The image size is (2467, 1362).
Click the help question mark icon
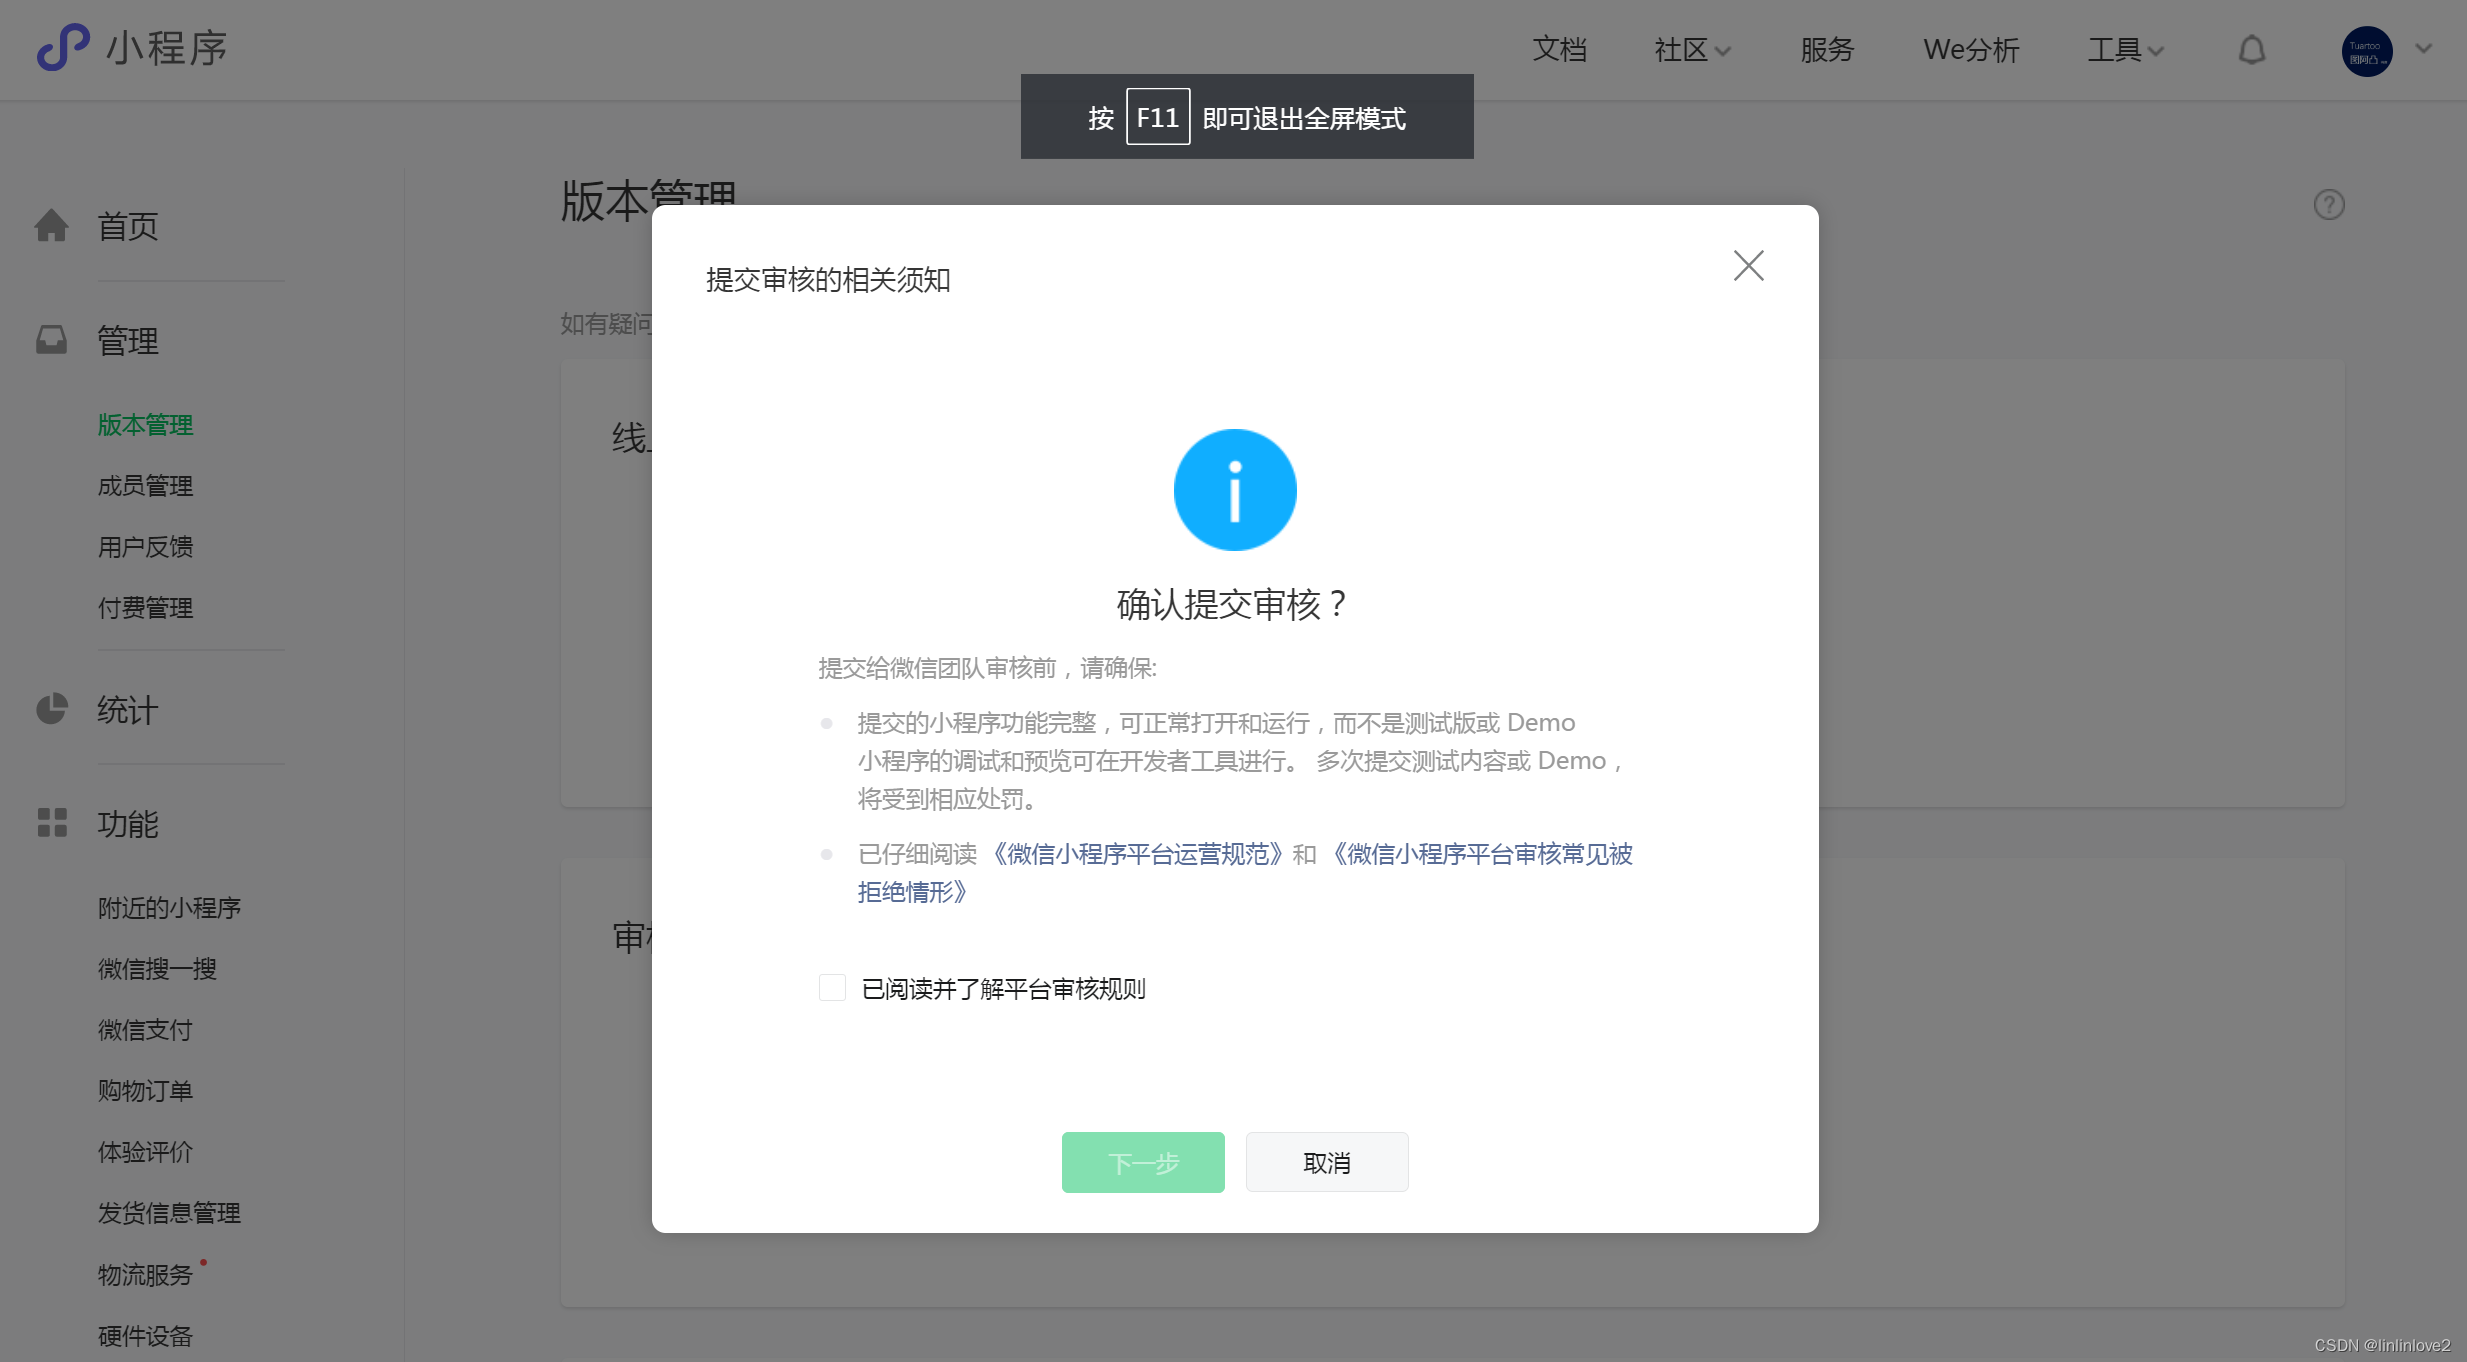click(x=2329, y=205)
